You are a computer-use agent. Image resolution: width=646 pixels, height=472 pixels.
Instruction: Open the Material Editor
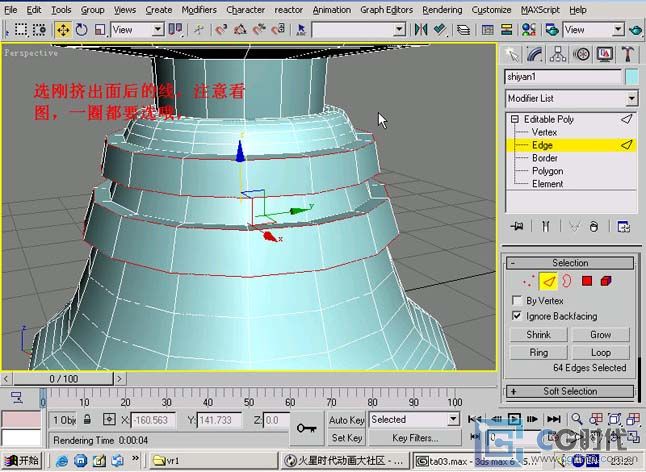point(529,30)
